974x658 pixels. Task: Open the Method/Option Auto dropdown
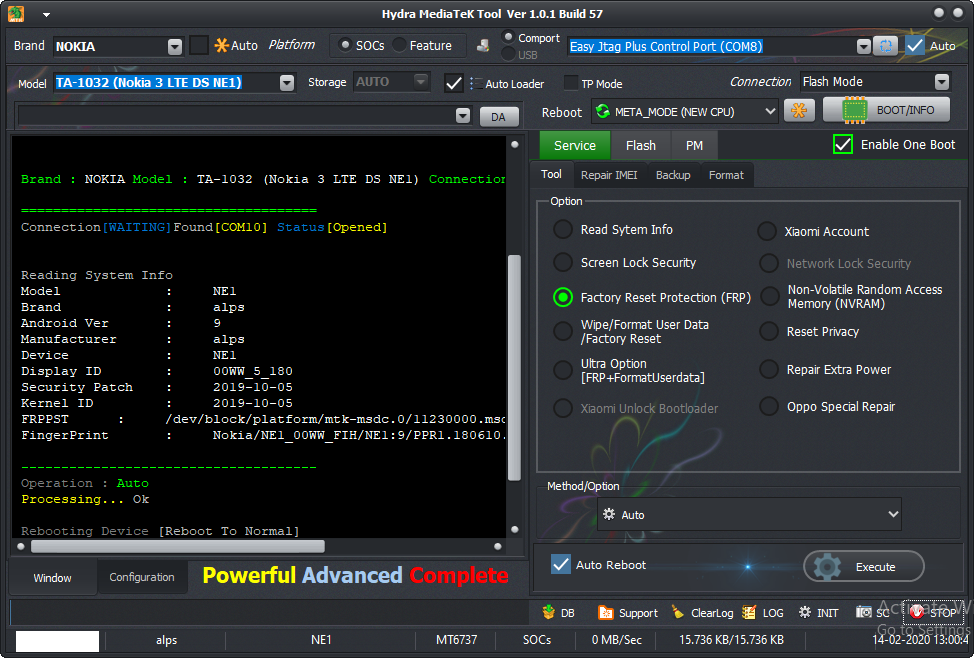point(749,514)
